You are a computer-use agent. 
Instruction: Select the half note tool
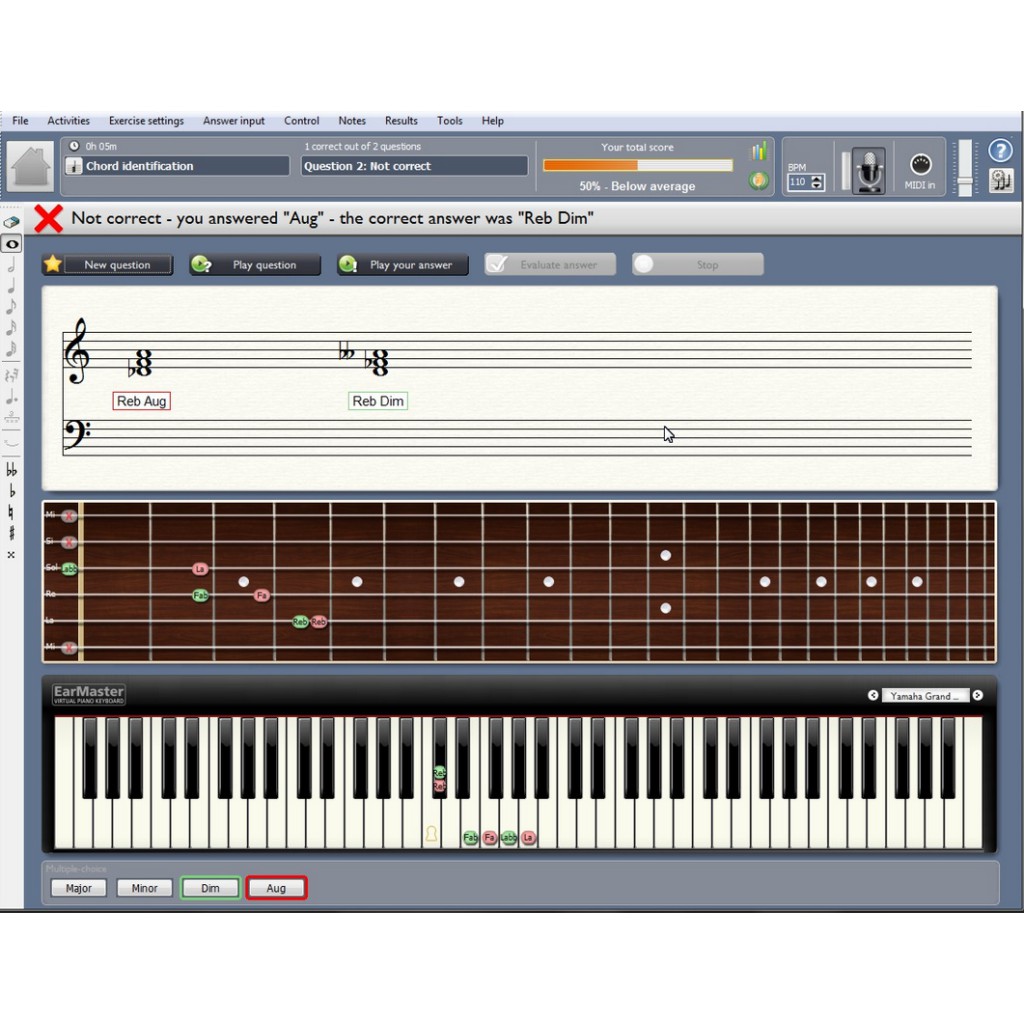11,264
